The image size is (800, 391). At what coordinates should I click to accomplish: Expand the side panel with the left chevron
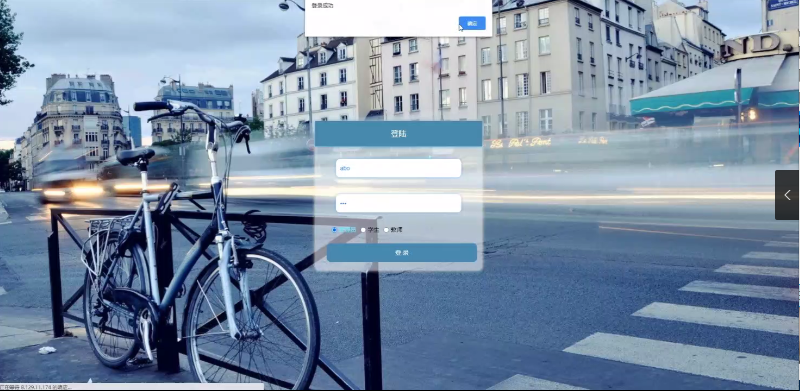787,195
